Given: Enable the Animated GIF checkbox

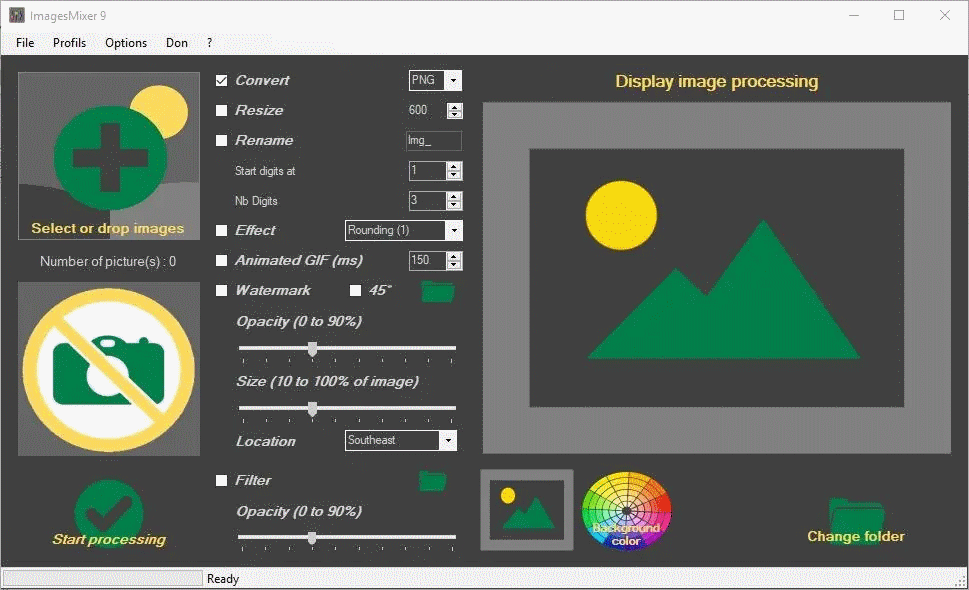Looking at the screenshot, I should click(x=221, y=261).
